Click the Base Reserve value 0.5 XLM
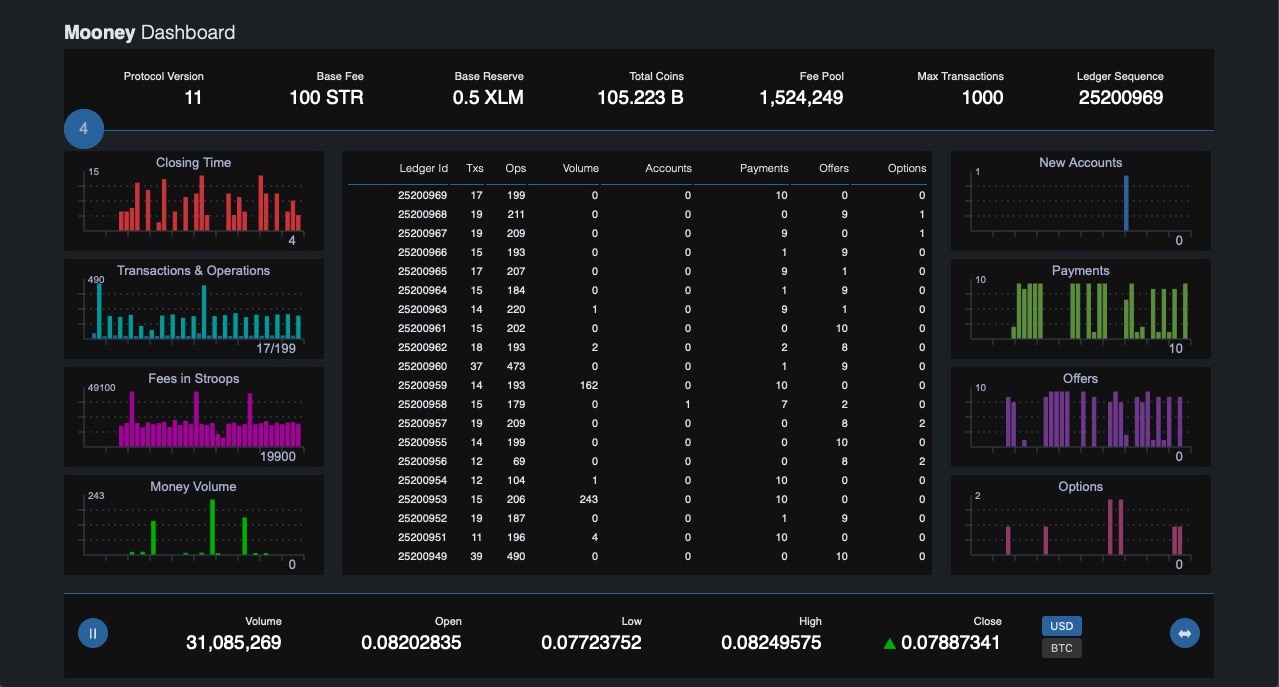The height and width of the screenshot is (687, 1279). click(x=488, y=98)
